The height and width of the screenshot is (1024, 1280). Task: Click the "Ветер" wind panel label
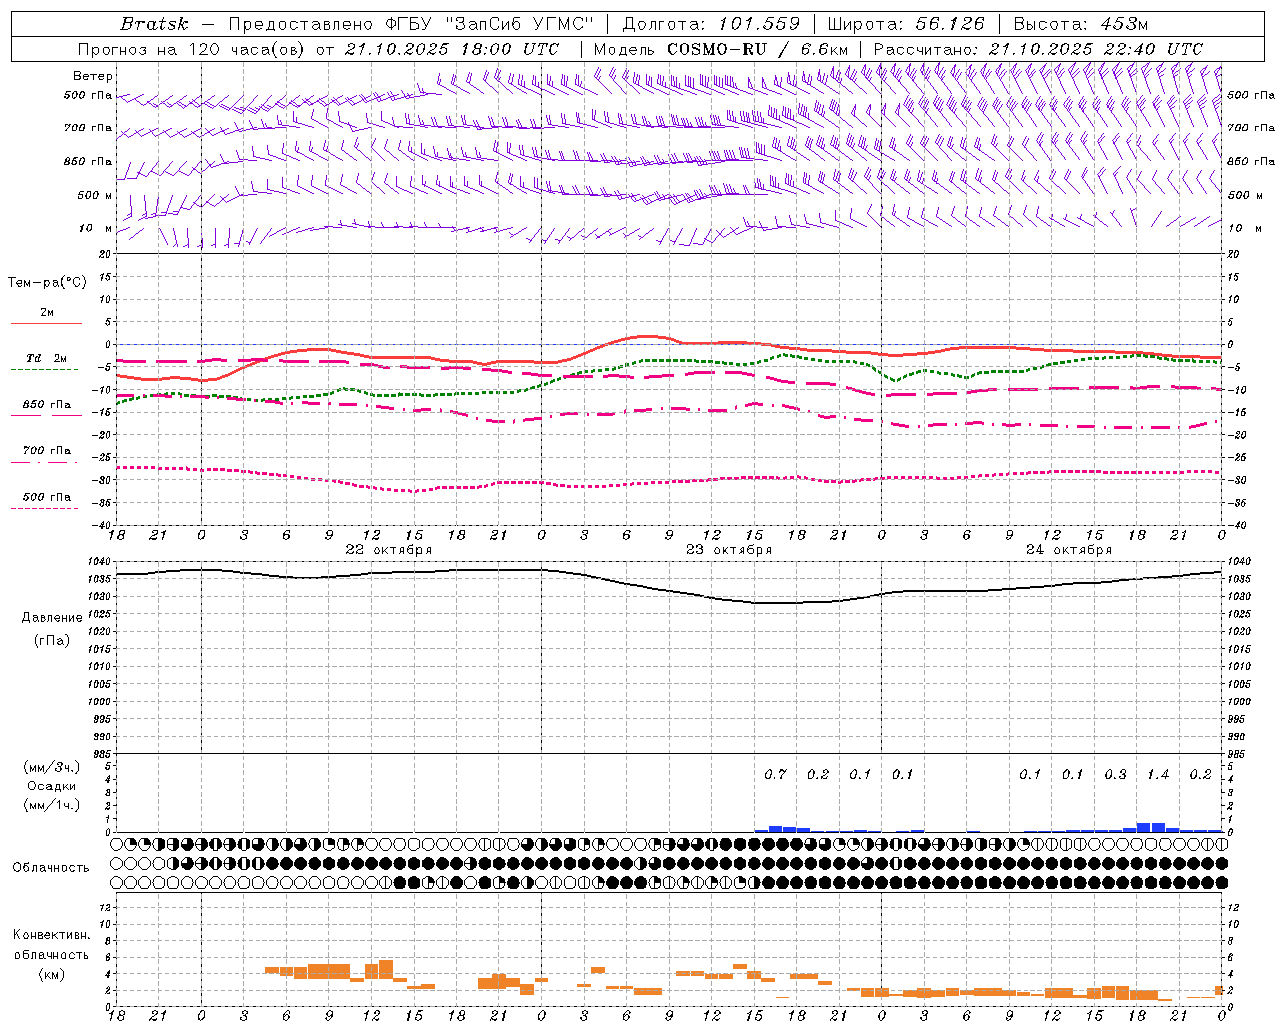(x=93, y=76)
